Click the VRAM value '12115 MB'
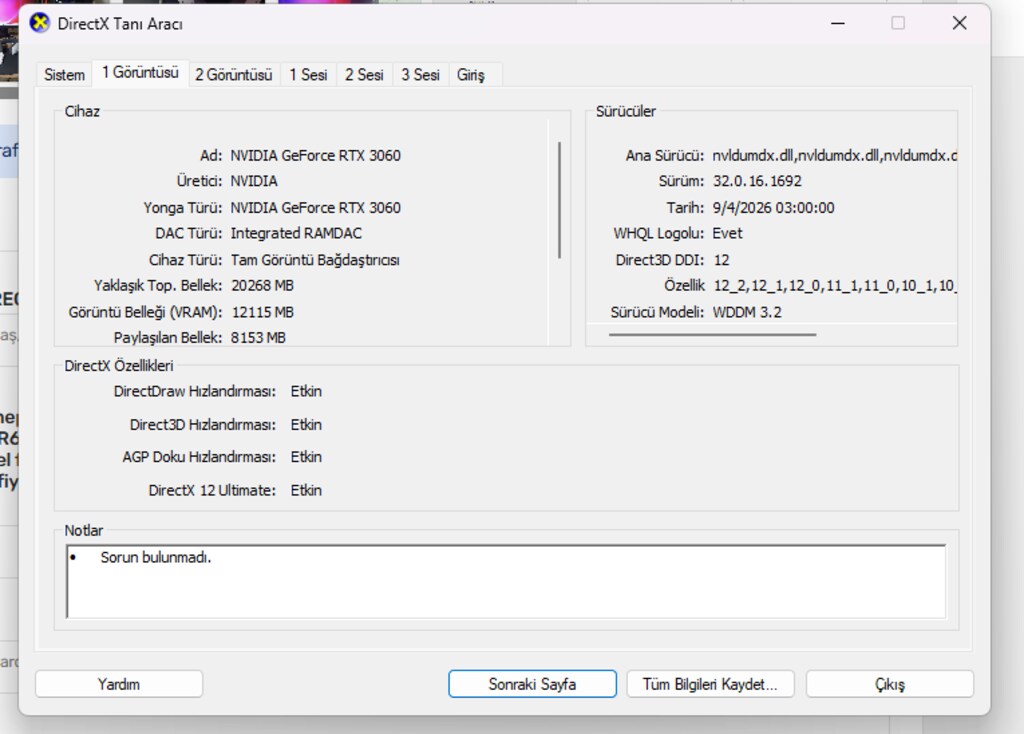This screenshot has width=1024, height=734. click(263, 312)
